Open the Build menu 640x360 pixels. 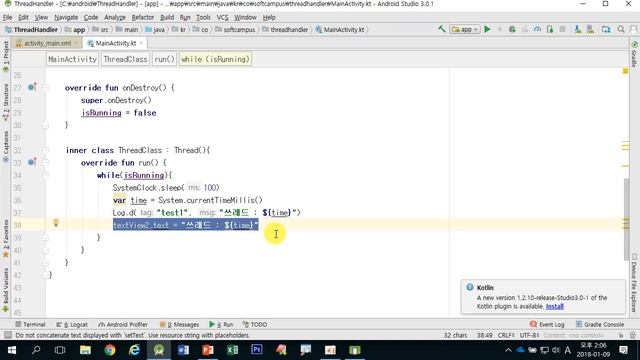click(167, 17)
